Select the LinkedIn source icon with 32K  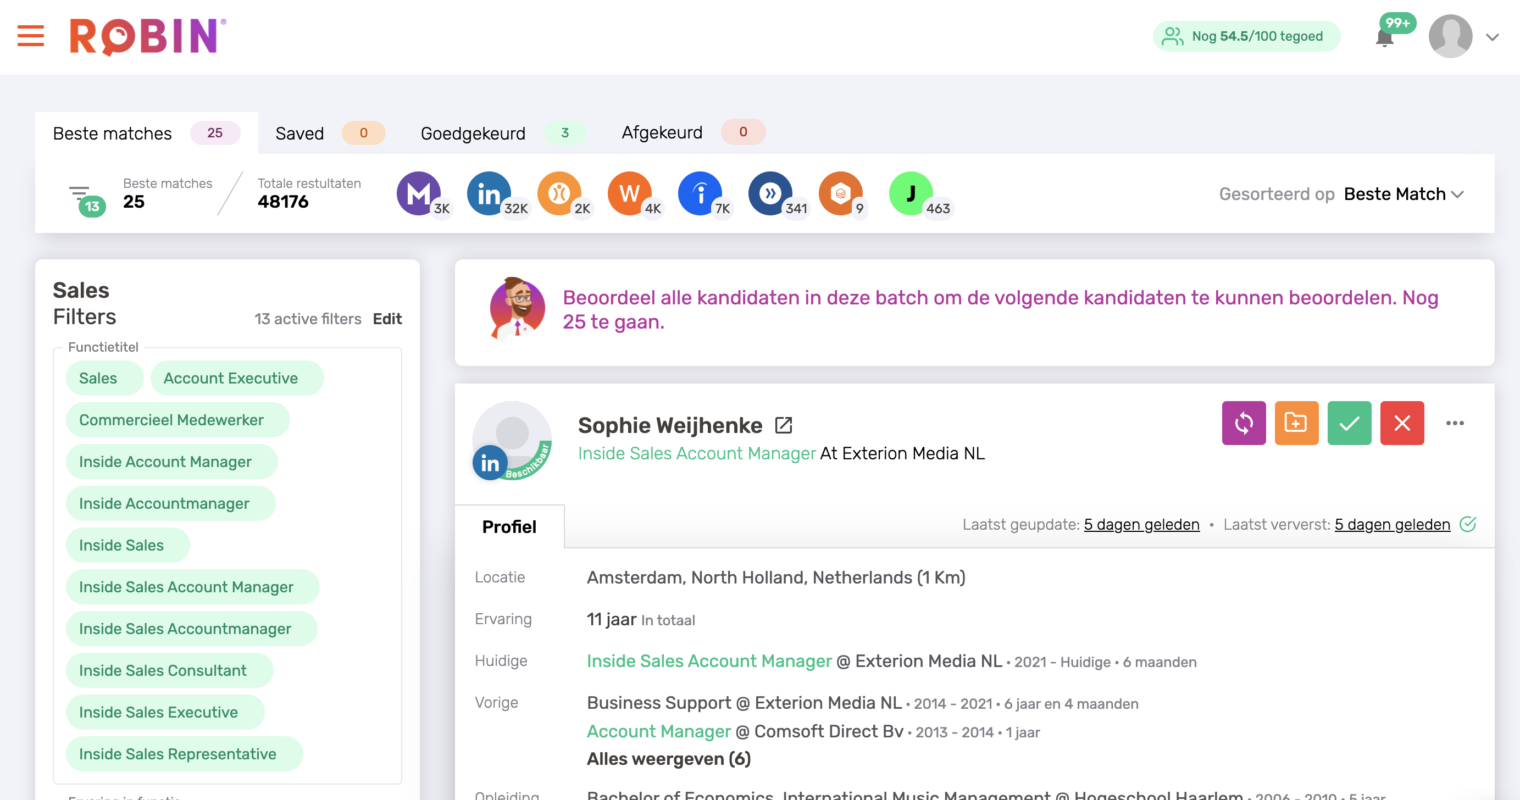[x=489, y=194]
